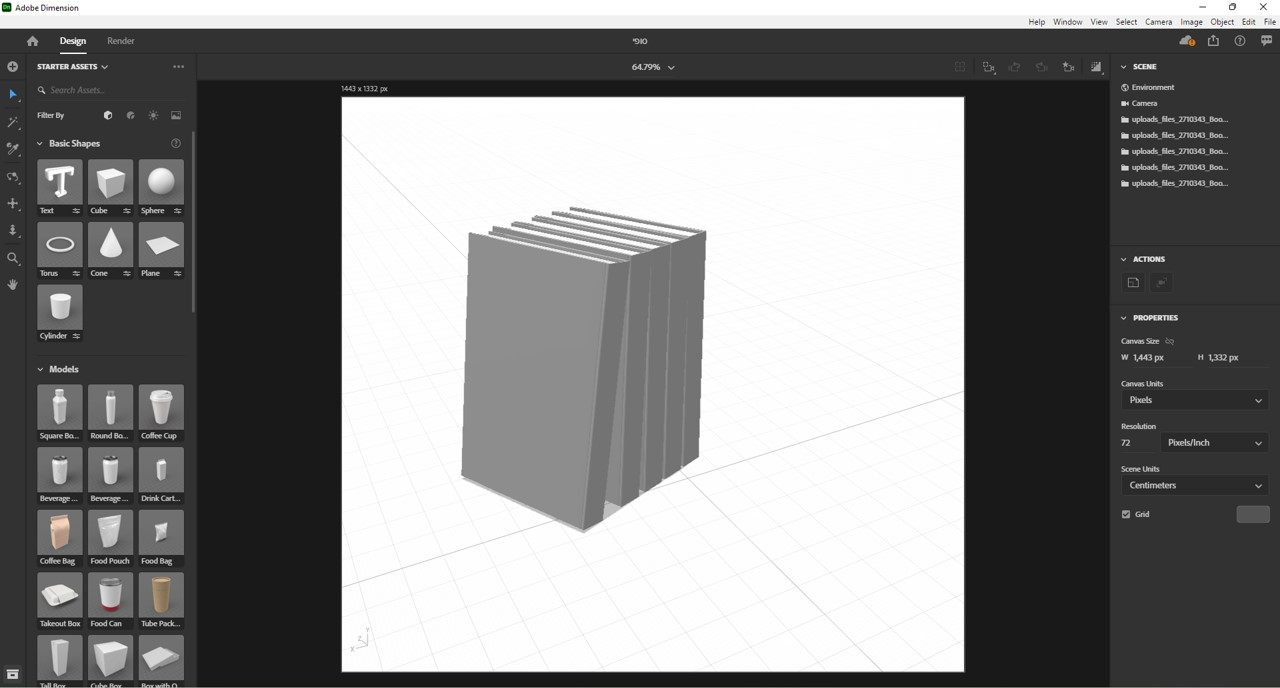The width and height of the screenshot is (1280, 688).
Task: Activate the Select arrow tool
Action: point(13,94)
